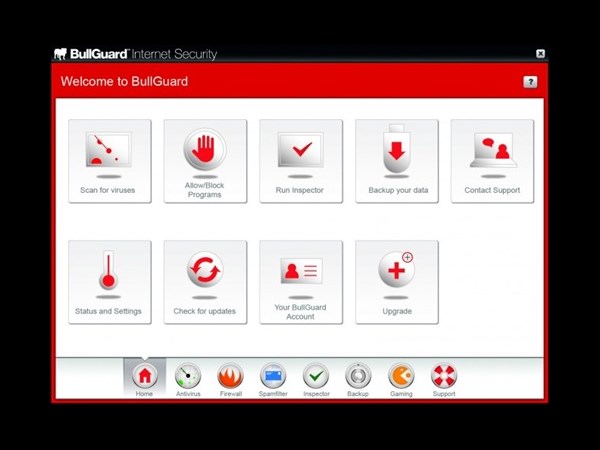Click the Upgrade plus icon tile

coord(396,272)
